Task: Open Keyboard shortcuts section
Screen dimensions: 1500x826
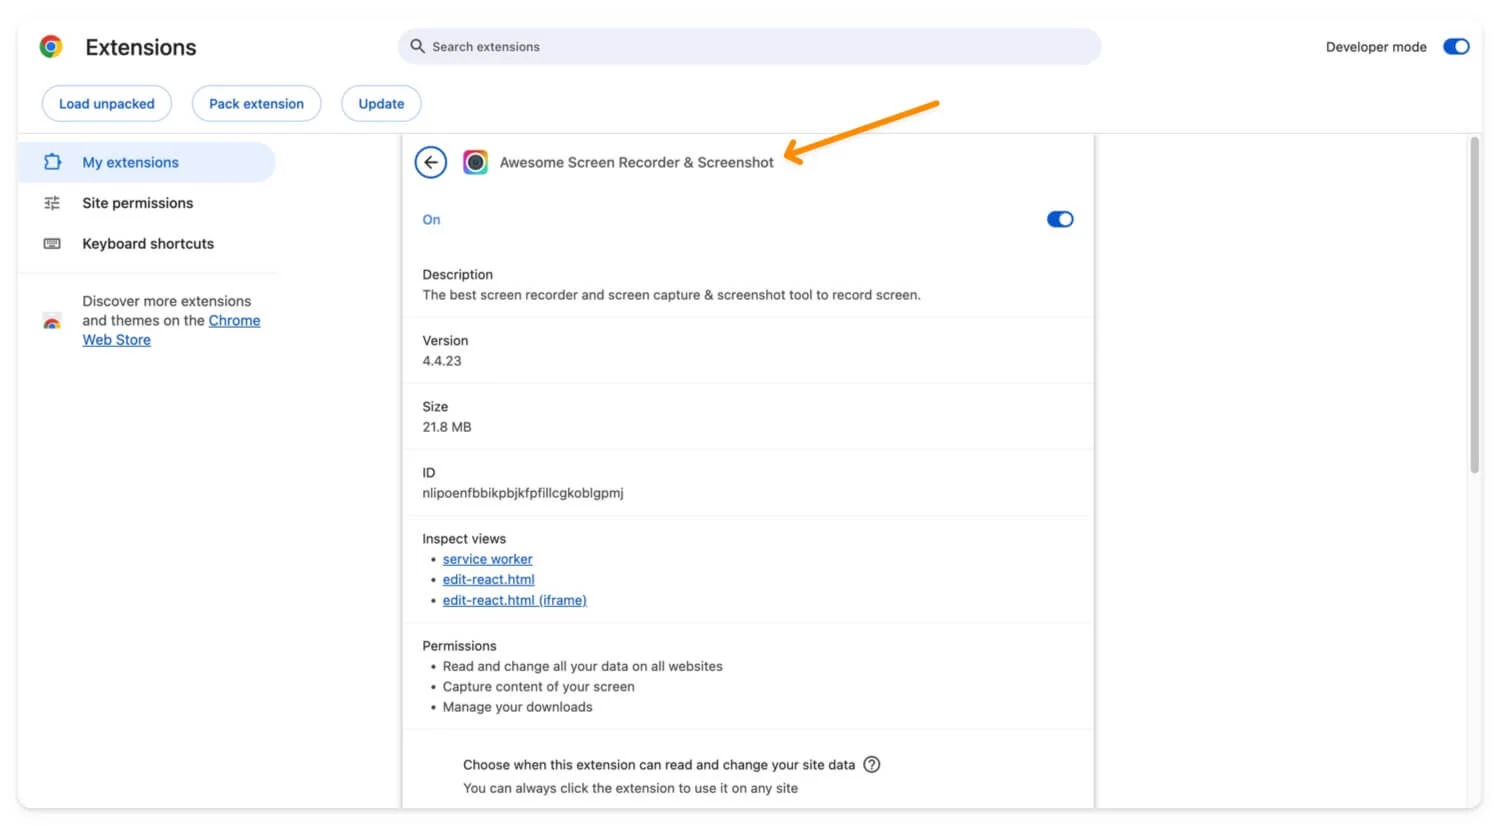Action: pos(148,244)
